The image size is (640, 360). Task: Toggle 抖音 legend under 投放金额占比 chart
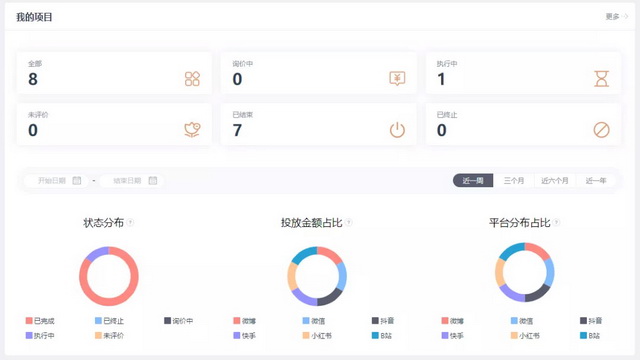(383, 321)
